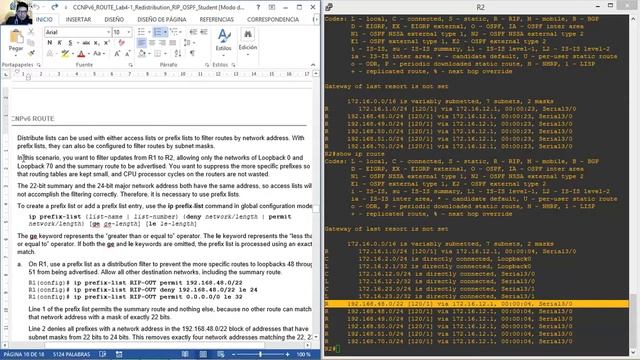Open the REFERENCIAS ribbon tab

tap(217, 20)
